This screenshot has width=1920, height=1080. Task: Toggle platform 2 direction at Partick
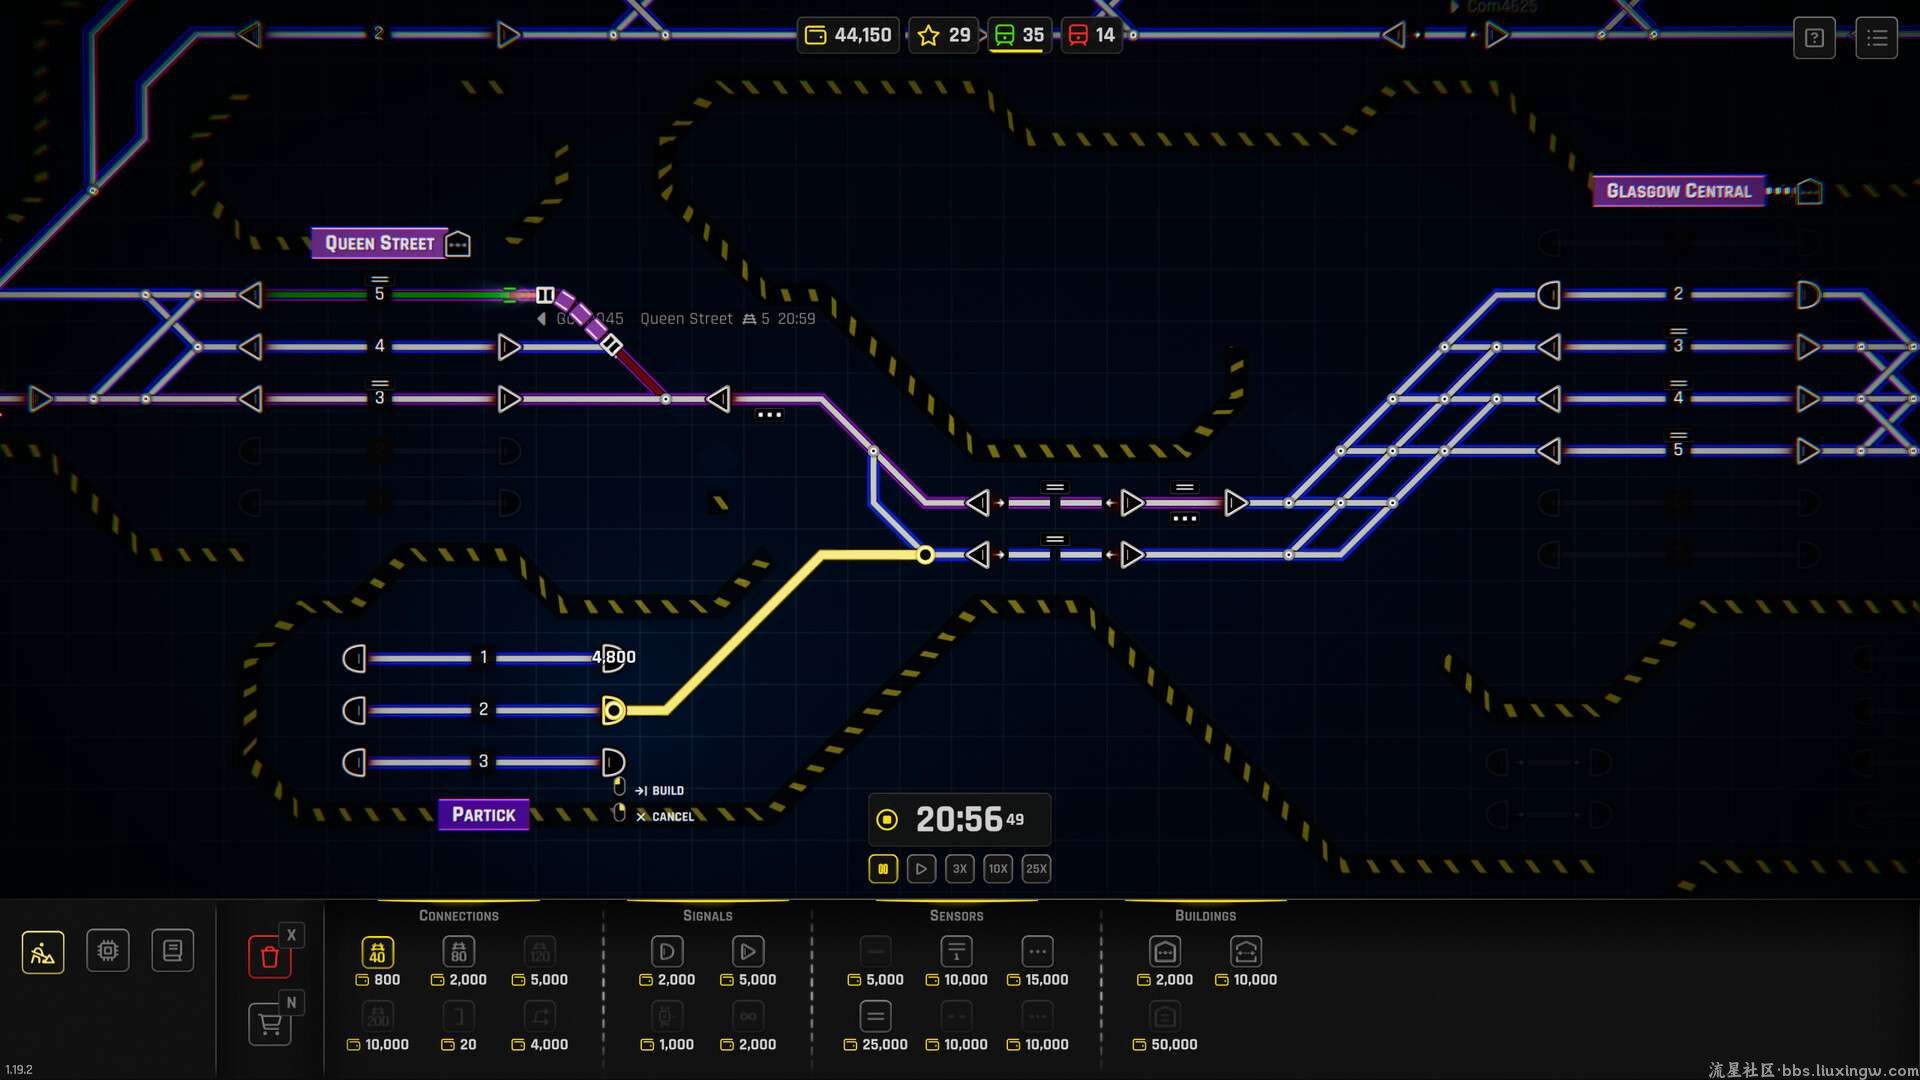pyautogui.click(x=356, y=709)
